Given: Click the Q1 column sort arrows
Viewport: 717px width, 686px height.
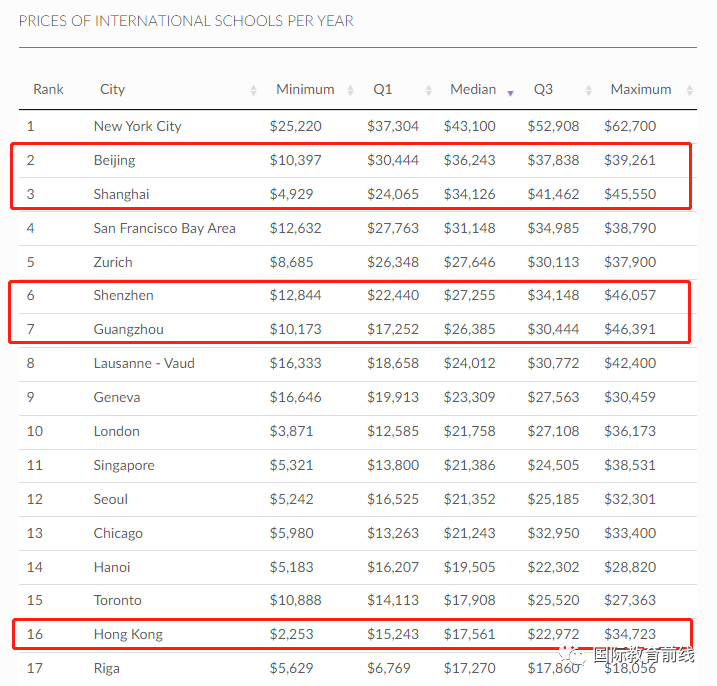Looking at the screenshot, I should (x=428, y=90).
